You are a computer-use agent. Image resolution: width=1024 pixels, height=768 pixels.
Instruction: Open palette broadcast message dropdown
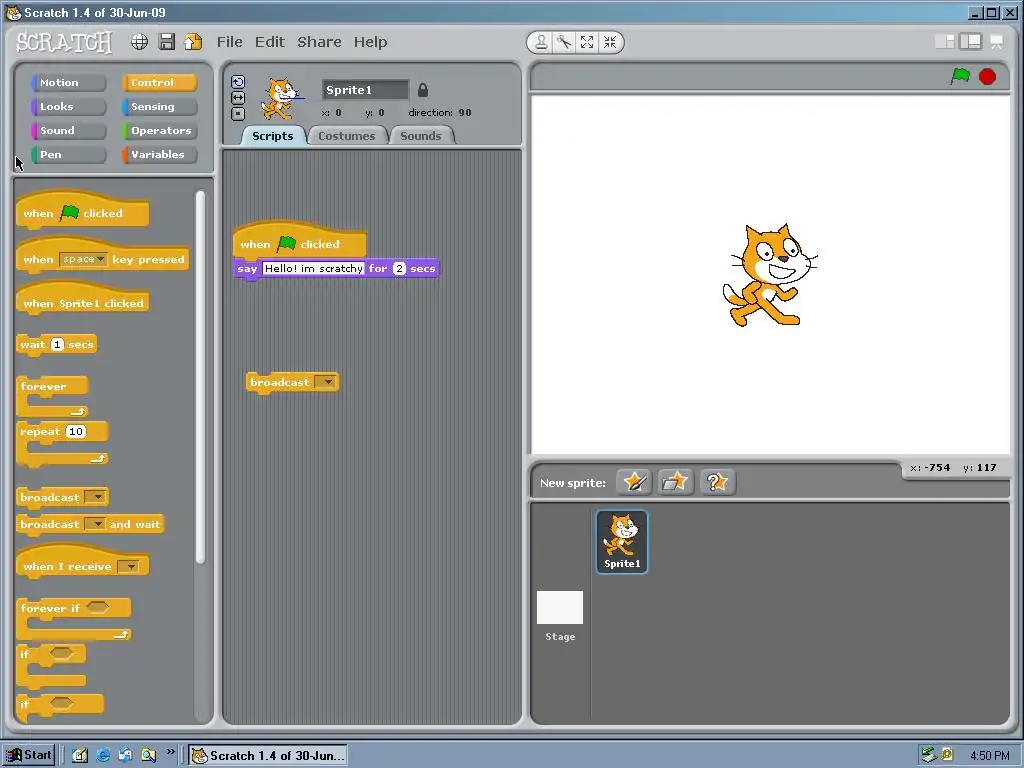(96, 497)
